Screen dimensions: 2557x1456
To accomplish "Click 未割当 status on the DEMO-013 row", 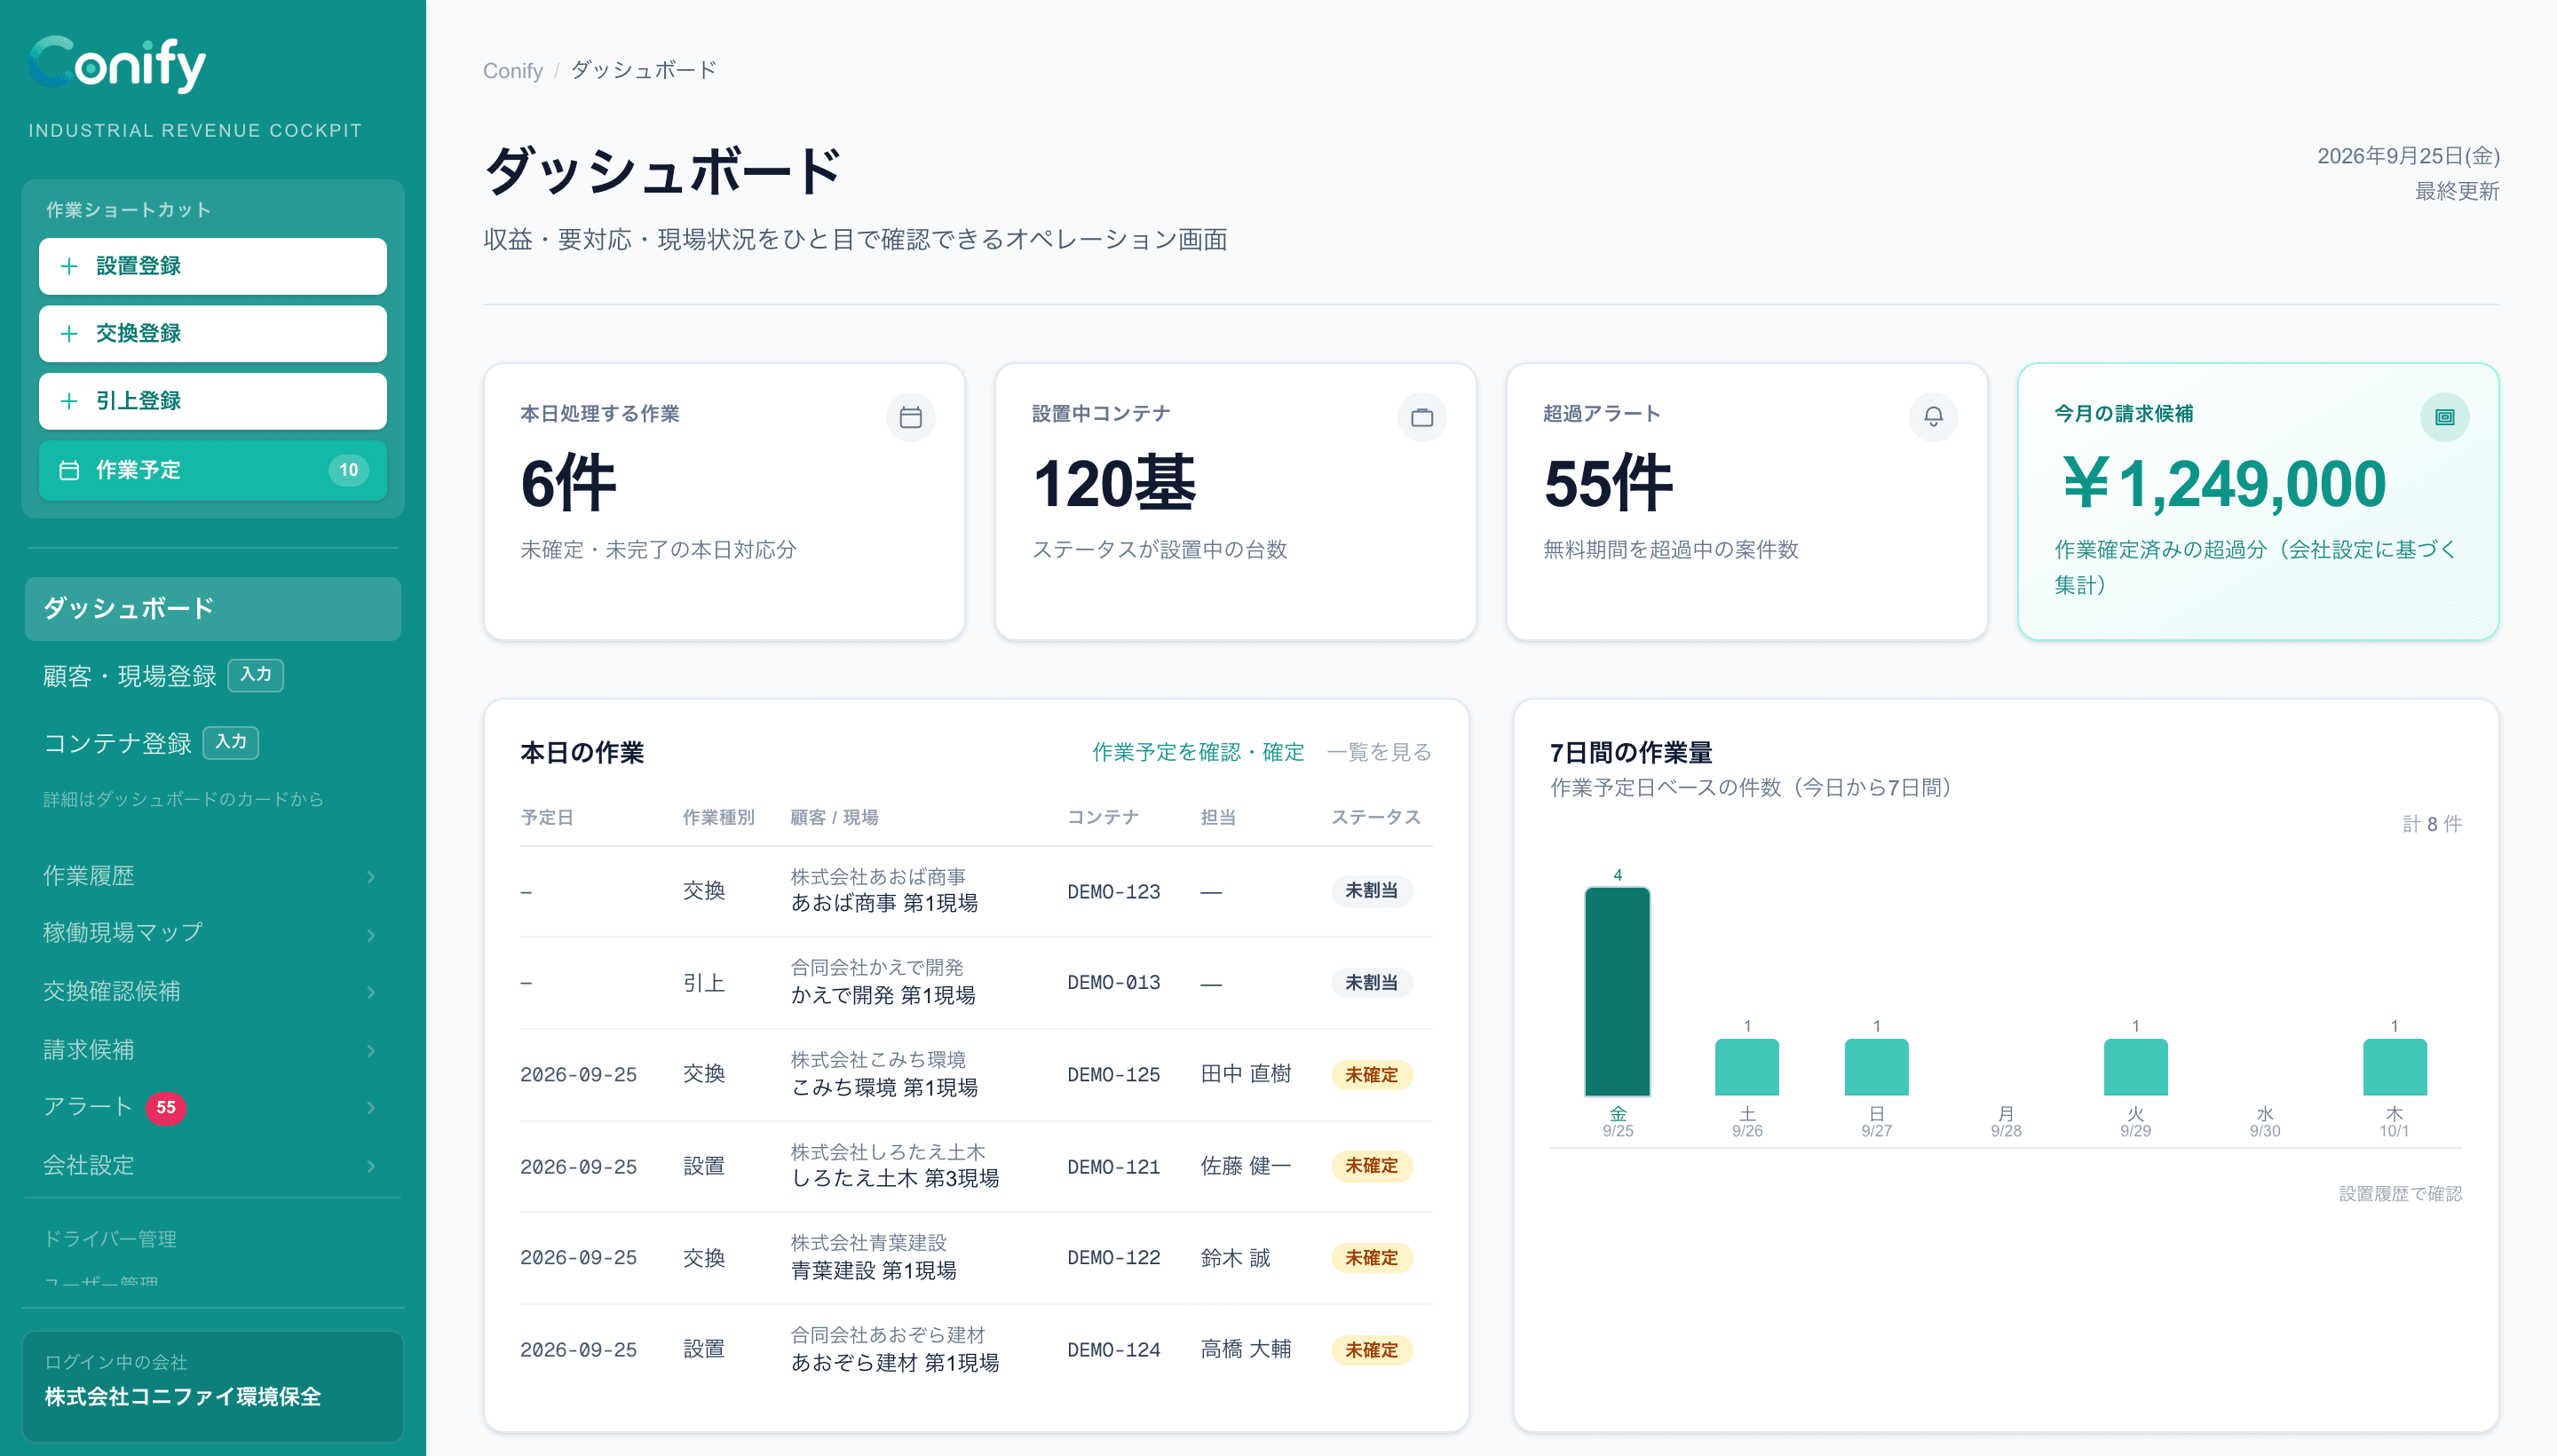I will click(1371, 982).
